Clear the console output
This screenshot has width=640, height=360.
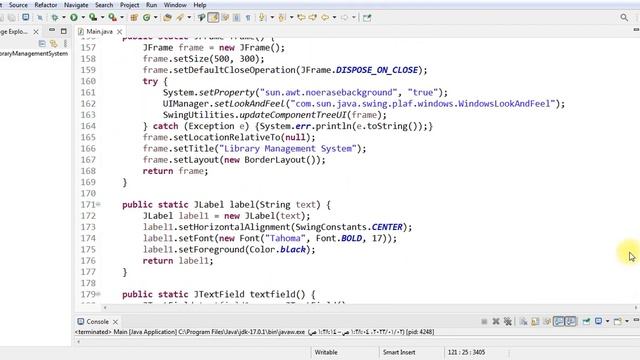(x=523, y=322)
